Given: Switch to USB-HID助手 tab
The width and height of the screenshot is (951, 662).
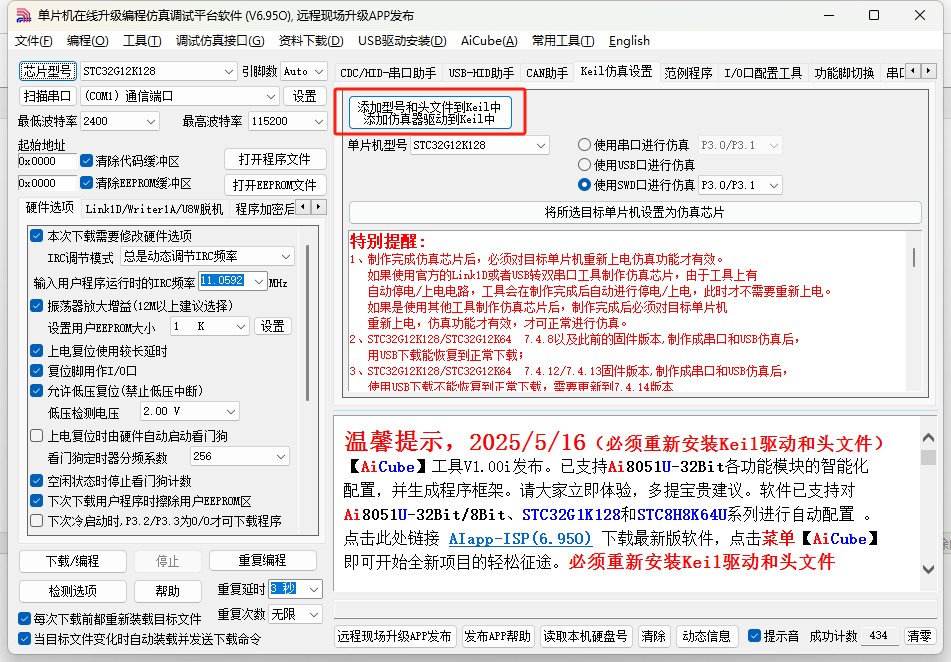Looking at the screenshot, I should (x=481, y=73).
